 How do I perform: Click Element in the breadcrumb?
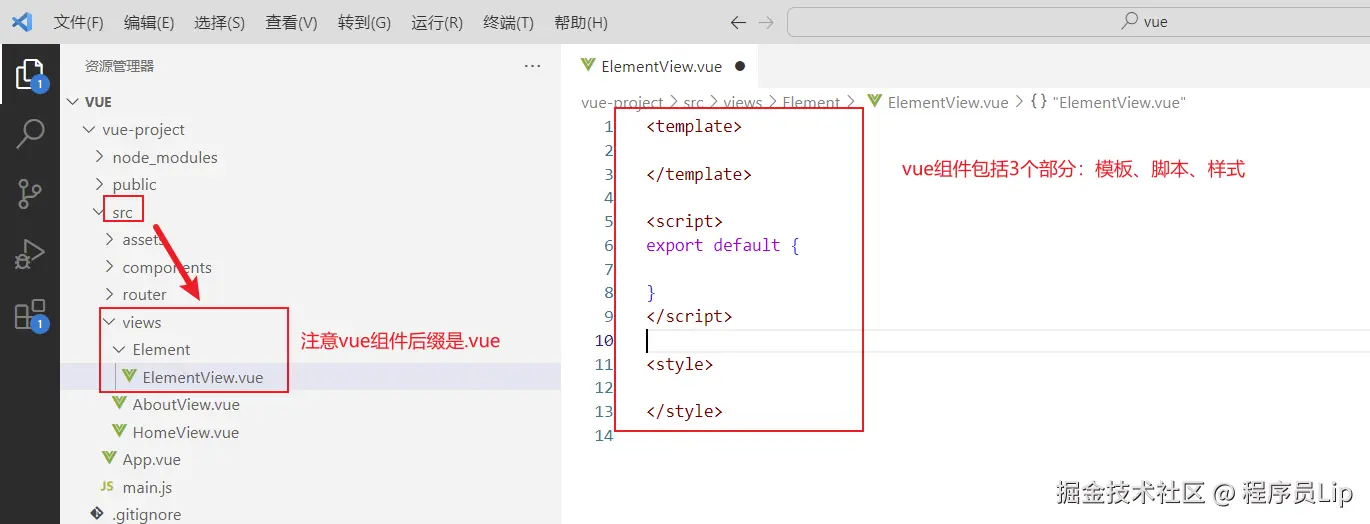coord(811,102)
